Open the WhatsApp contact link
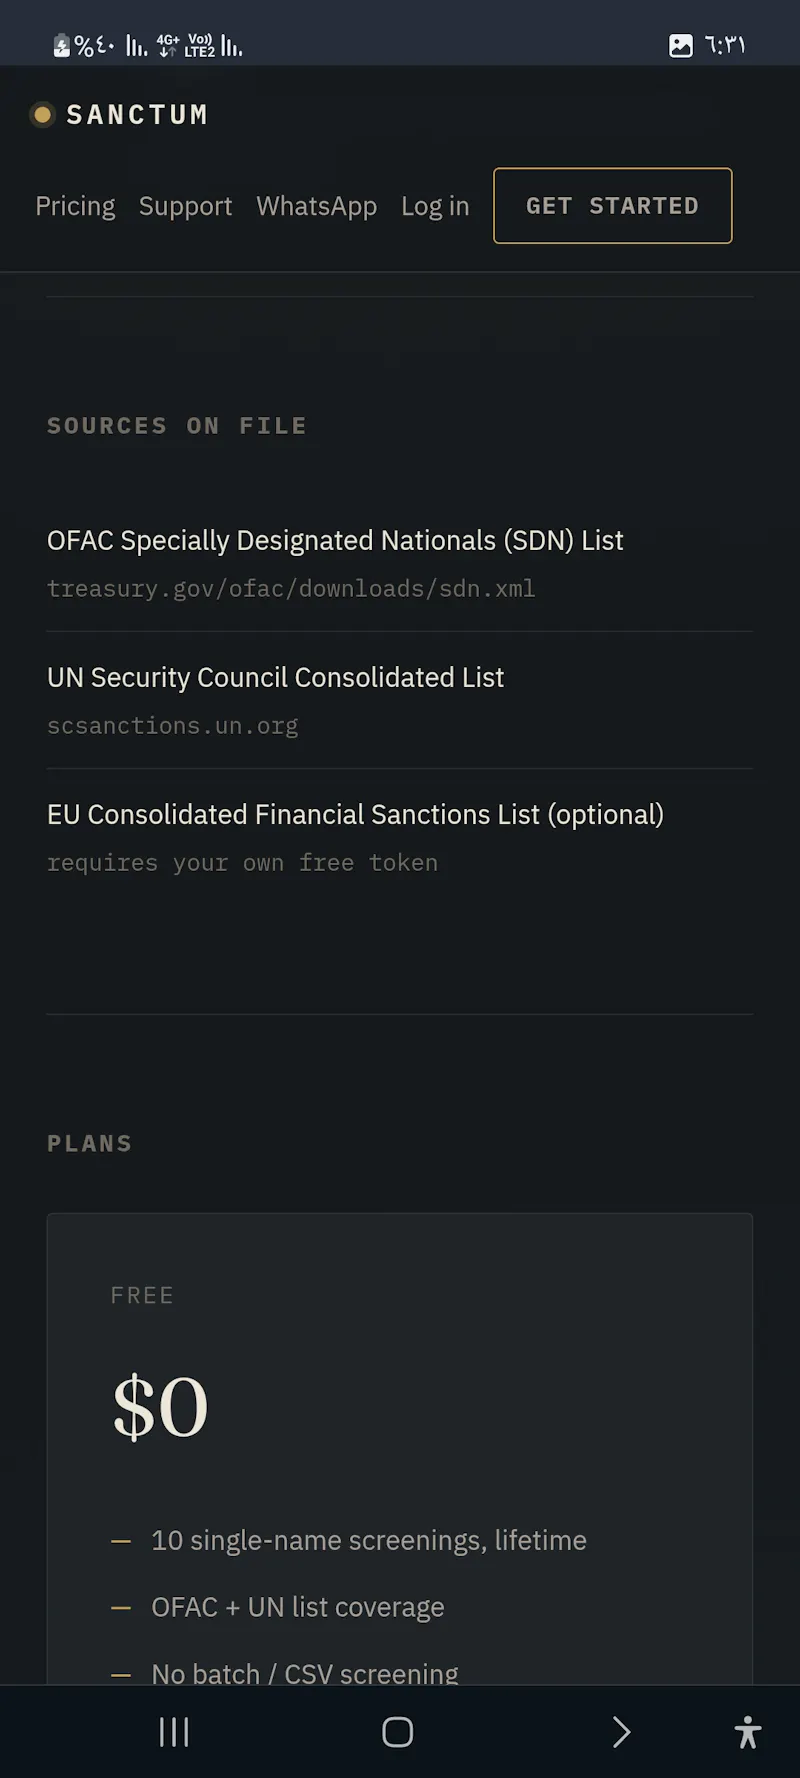This screenshot has width=800, height=1778. tap(317, 206)
